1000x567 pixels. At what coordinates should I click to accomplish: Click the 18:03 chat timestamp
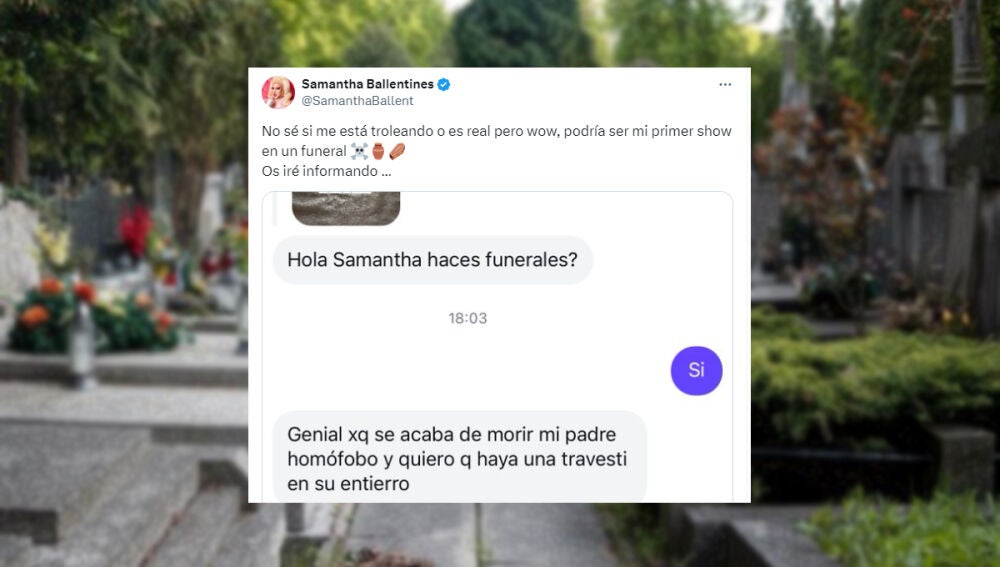[467, 318]
